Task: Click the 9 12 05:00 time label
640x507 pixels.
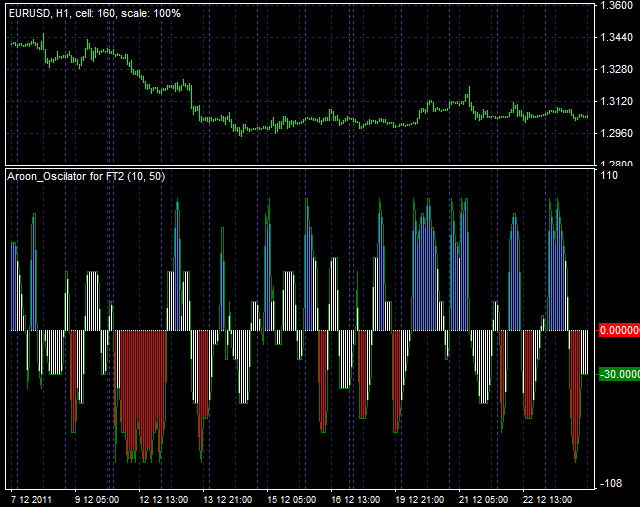Action: coord(97,500)
